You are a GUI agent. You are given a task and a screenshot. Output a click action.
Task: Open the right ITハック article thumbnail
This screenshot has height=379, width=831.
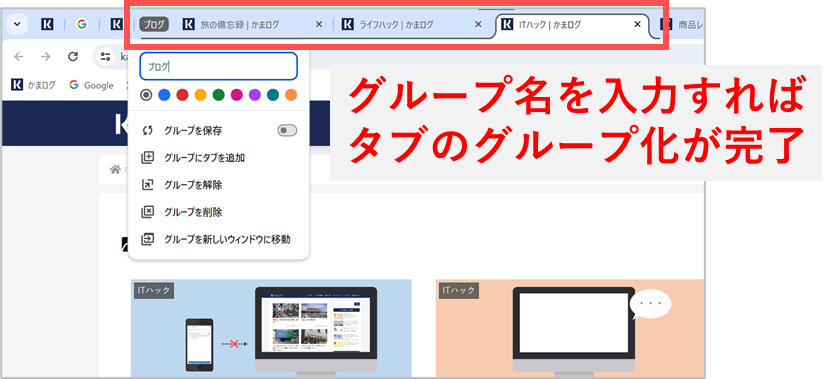pyautogui.click(x=570, y=328)
